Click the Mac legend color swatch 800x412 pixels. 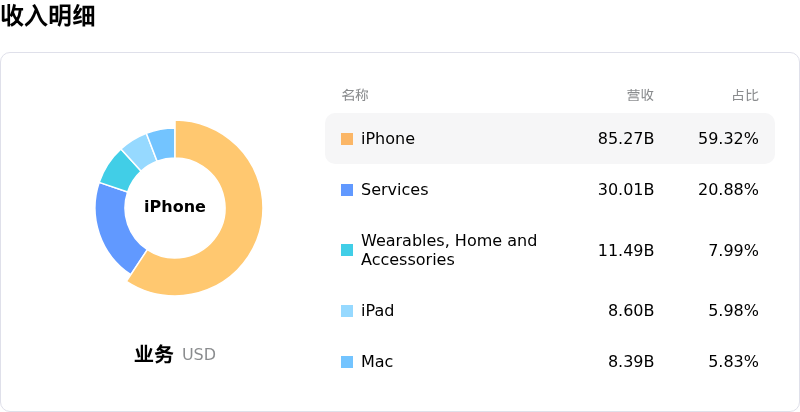[347, 362]
